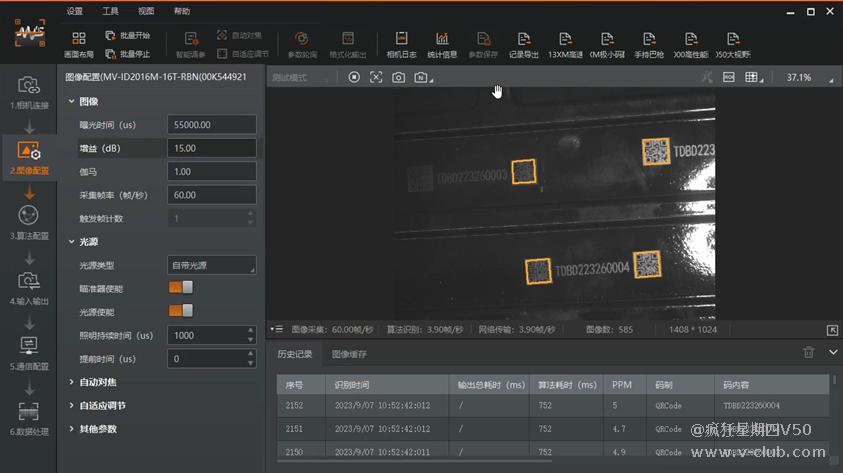Load the 13XM高速 preset
843x473 pixels.
pos(565,44)
